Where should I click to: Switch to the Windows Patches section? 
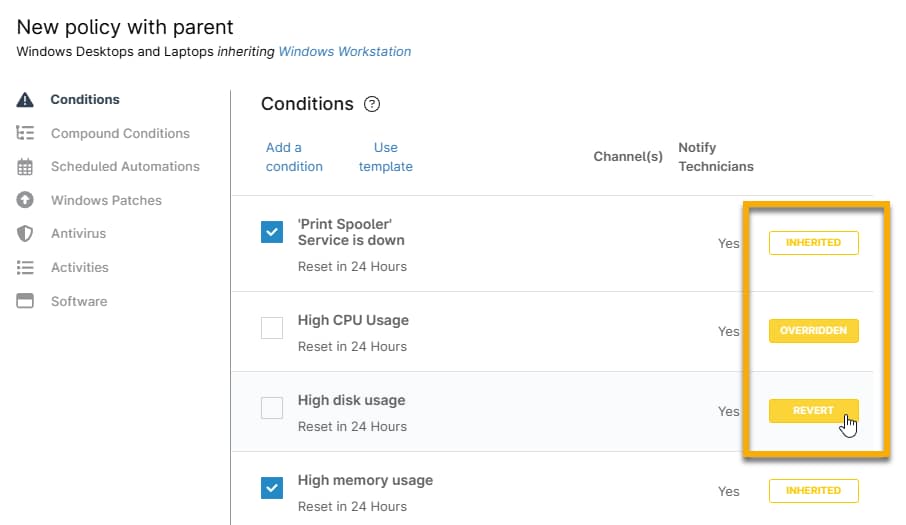coord(106,200)
